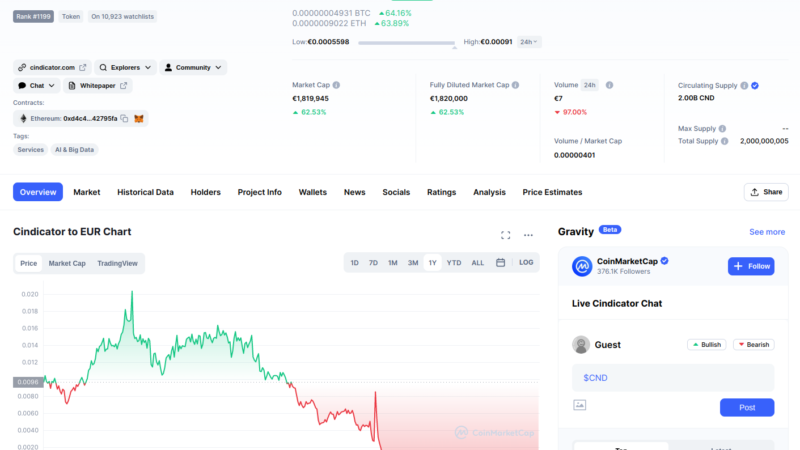Click CoinMarketCap avatar in Gravity
Image resolution: width=800 pixels, height=450 pixels.
[582, 266]
